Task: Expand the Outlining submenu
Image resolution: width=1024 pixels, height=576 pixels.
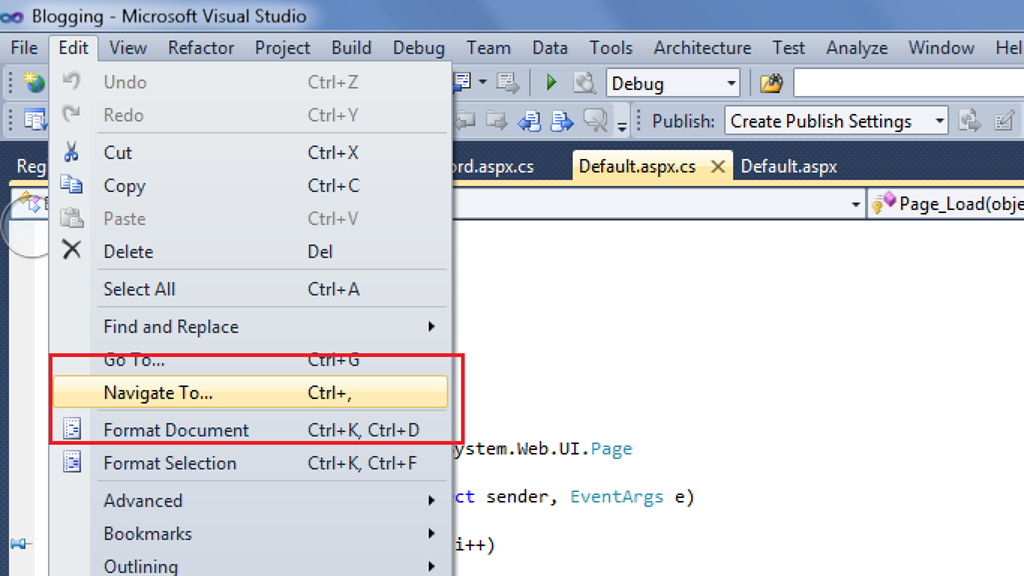Action: point(251,566)
